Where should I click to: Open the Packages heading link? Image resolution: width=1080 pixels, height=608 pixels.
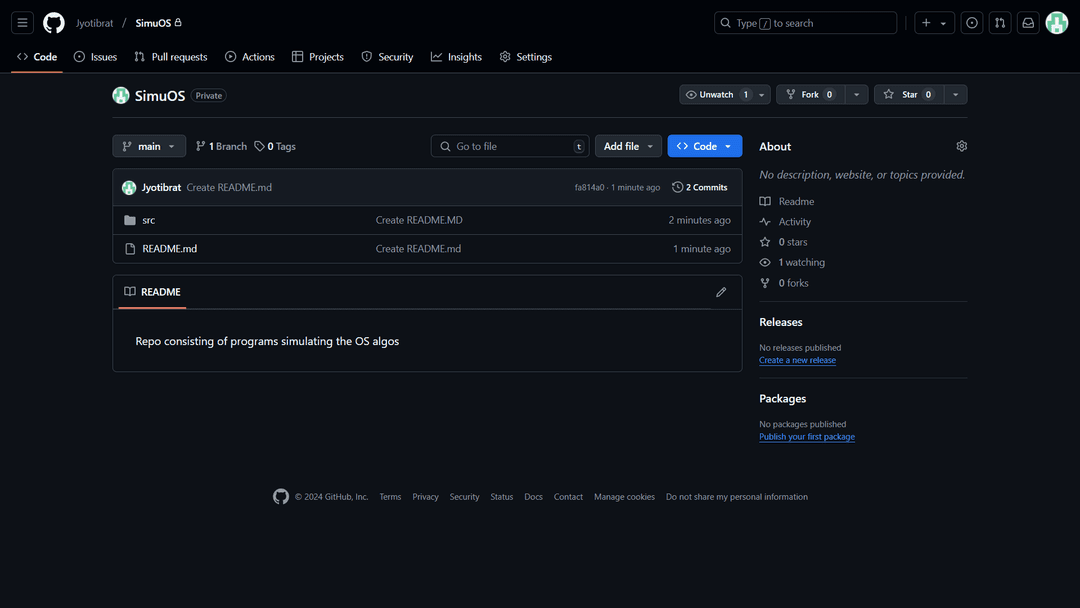(782, 399)
